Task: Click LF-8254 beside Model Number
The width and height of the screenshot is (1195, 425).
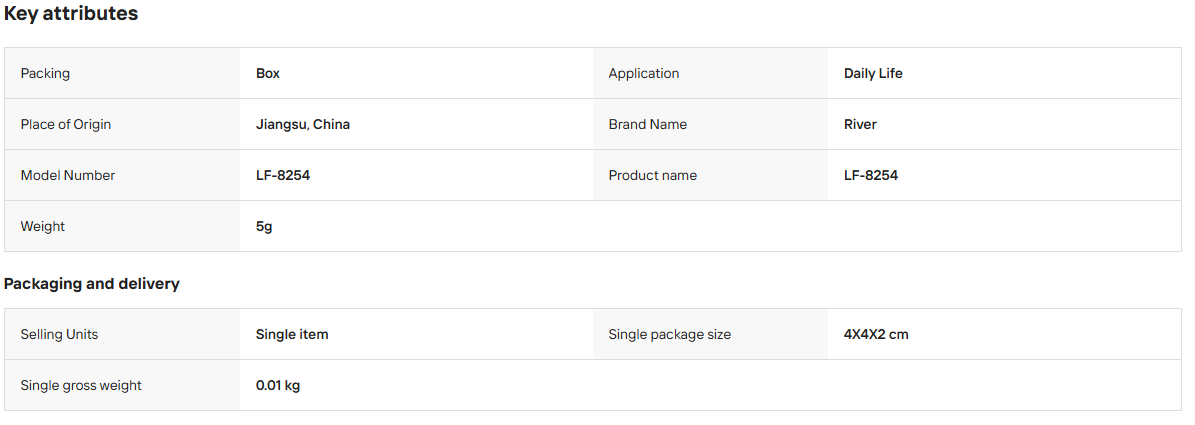Action: (283, 175)
